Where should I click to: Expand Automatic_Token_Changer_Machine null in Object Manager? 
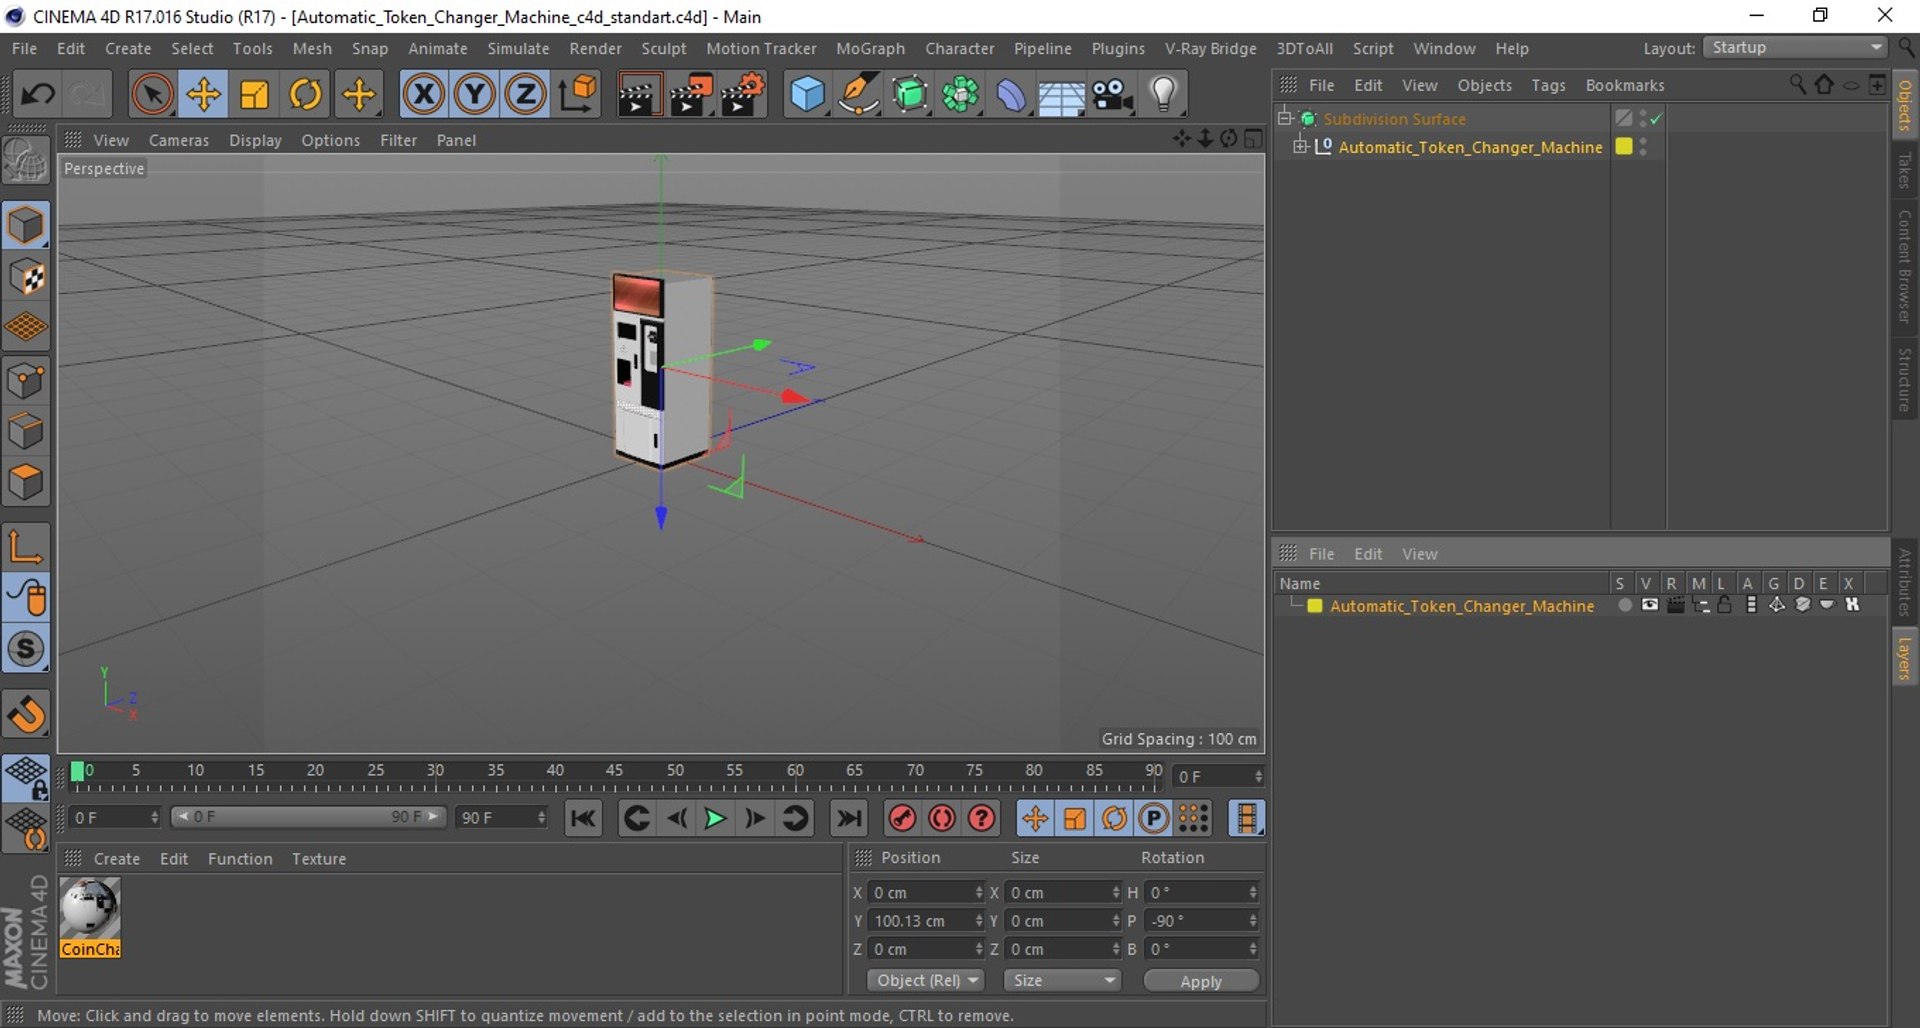[x=1300, y=147]
